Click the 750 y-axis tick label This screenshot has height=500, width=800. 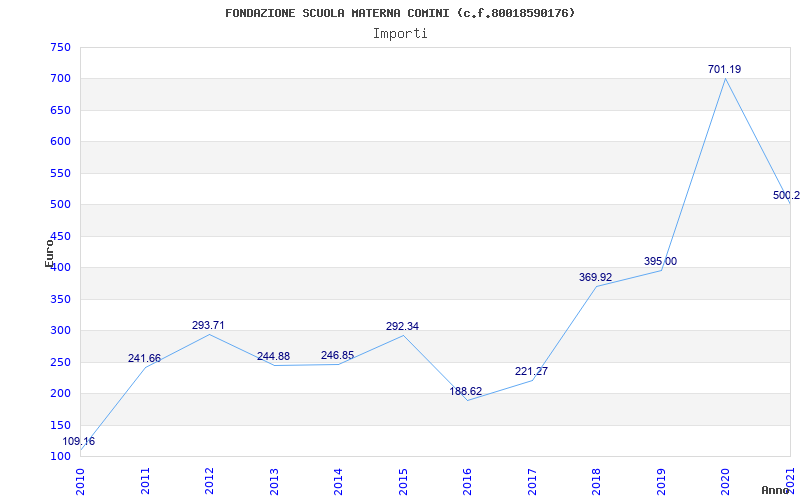(x=60, y=47)
